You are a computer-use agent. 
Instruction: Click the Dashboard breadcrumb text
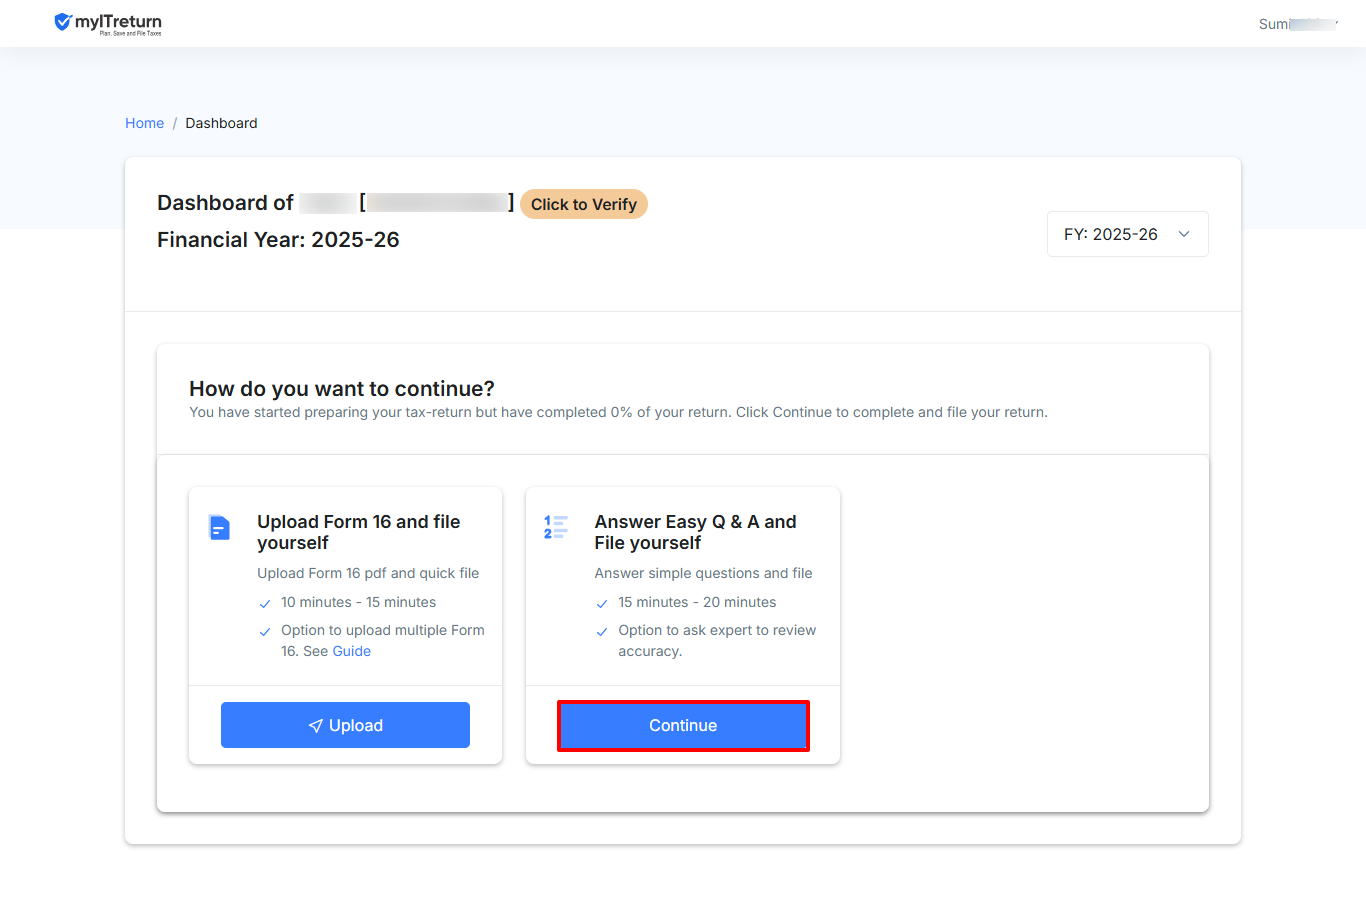tap(221, 123)
